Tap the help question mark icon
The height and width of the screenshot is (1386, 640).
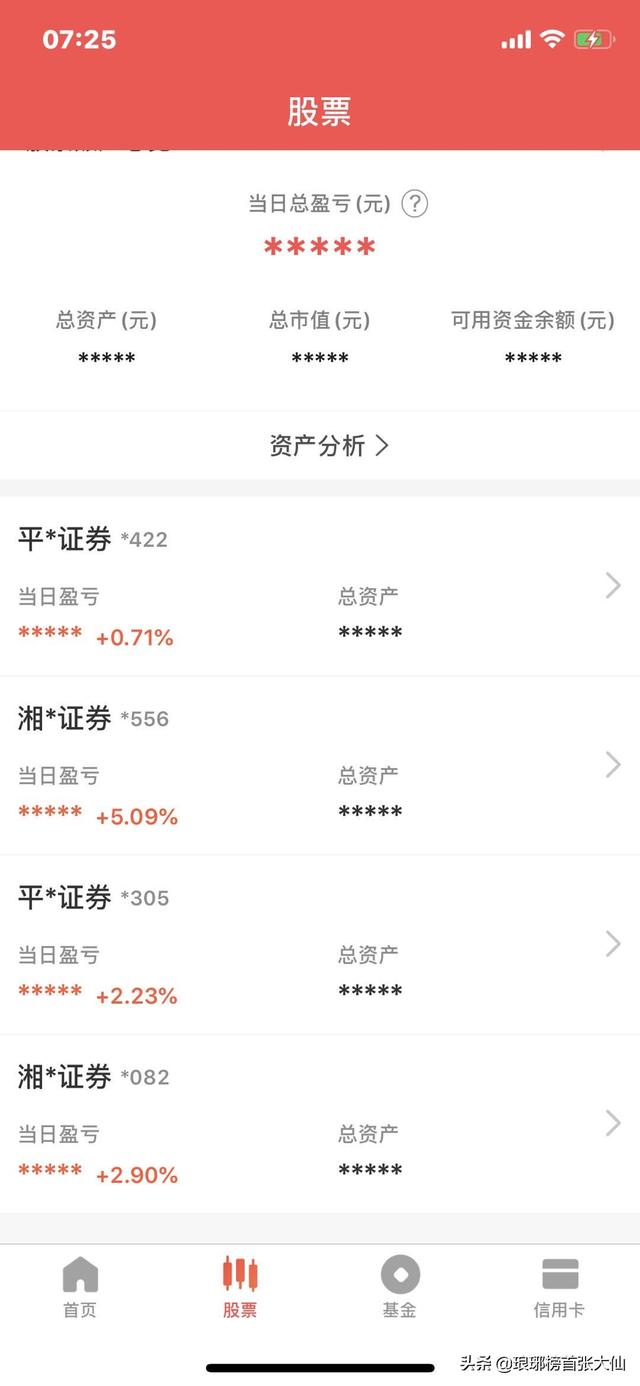click(x=415, y=204)
